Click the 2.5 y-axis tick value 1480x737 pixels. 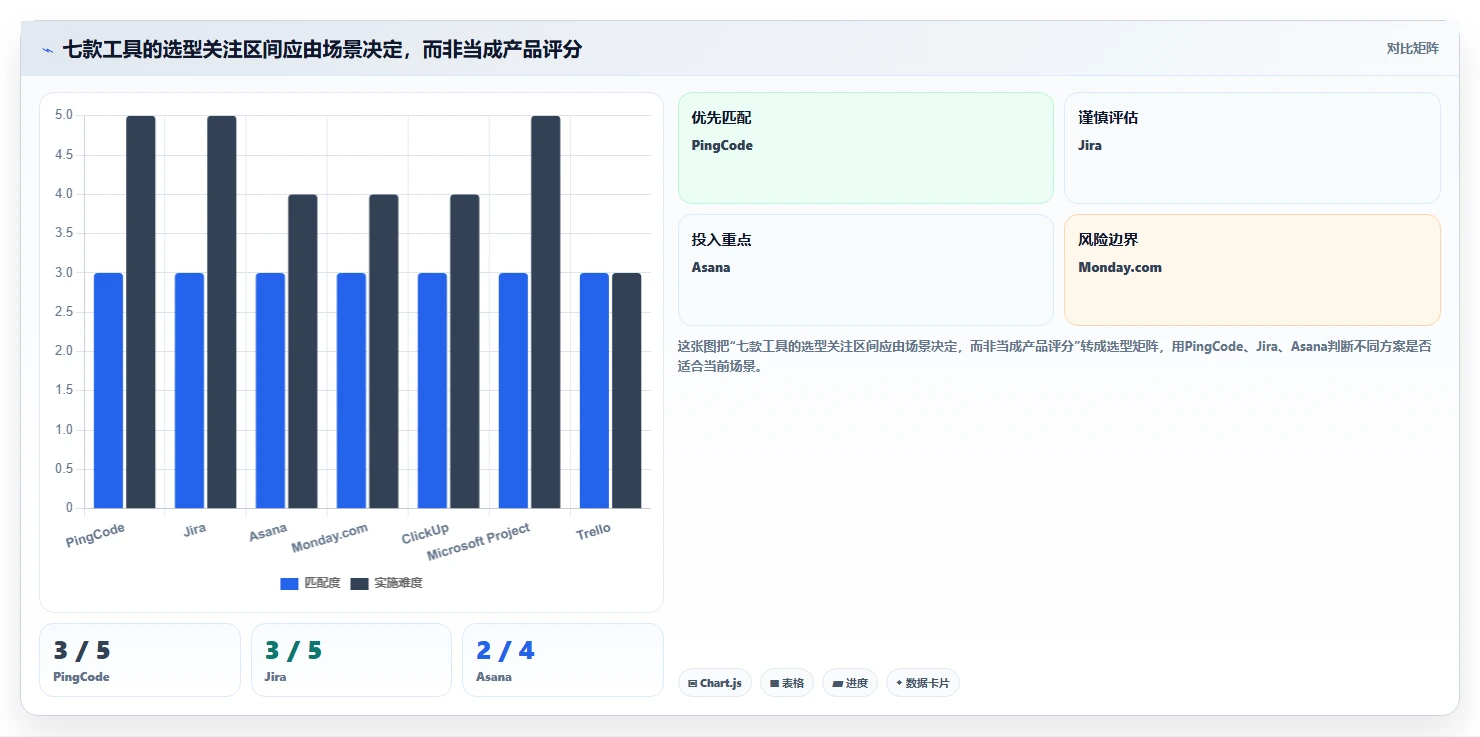(64, 312)
